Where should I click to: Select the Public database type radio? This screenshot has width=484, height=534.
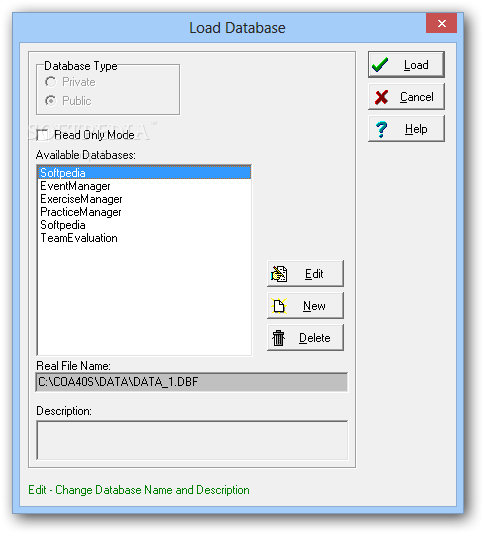coord(50,101)
